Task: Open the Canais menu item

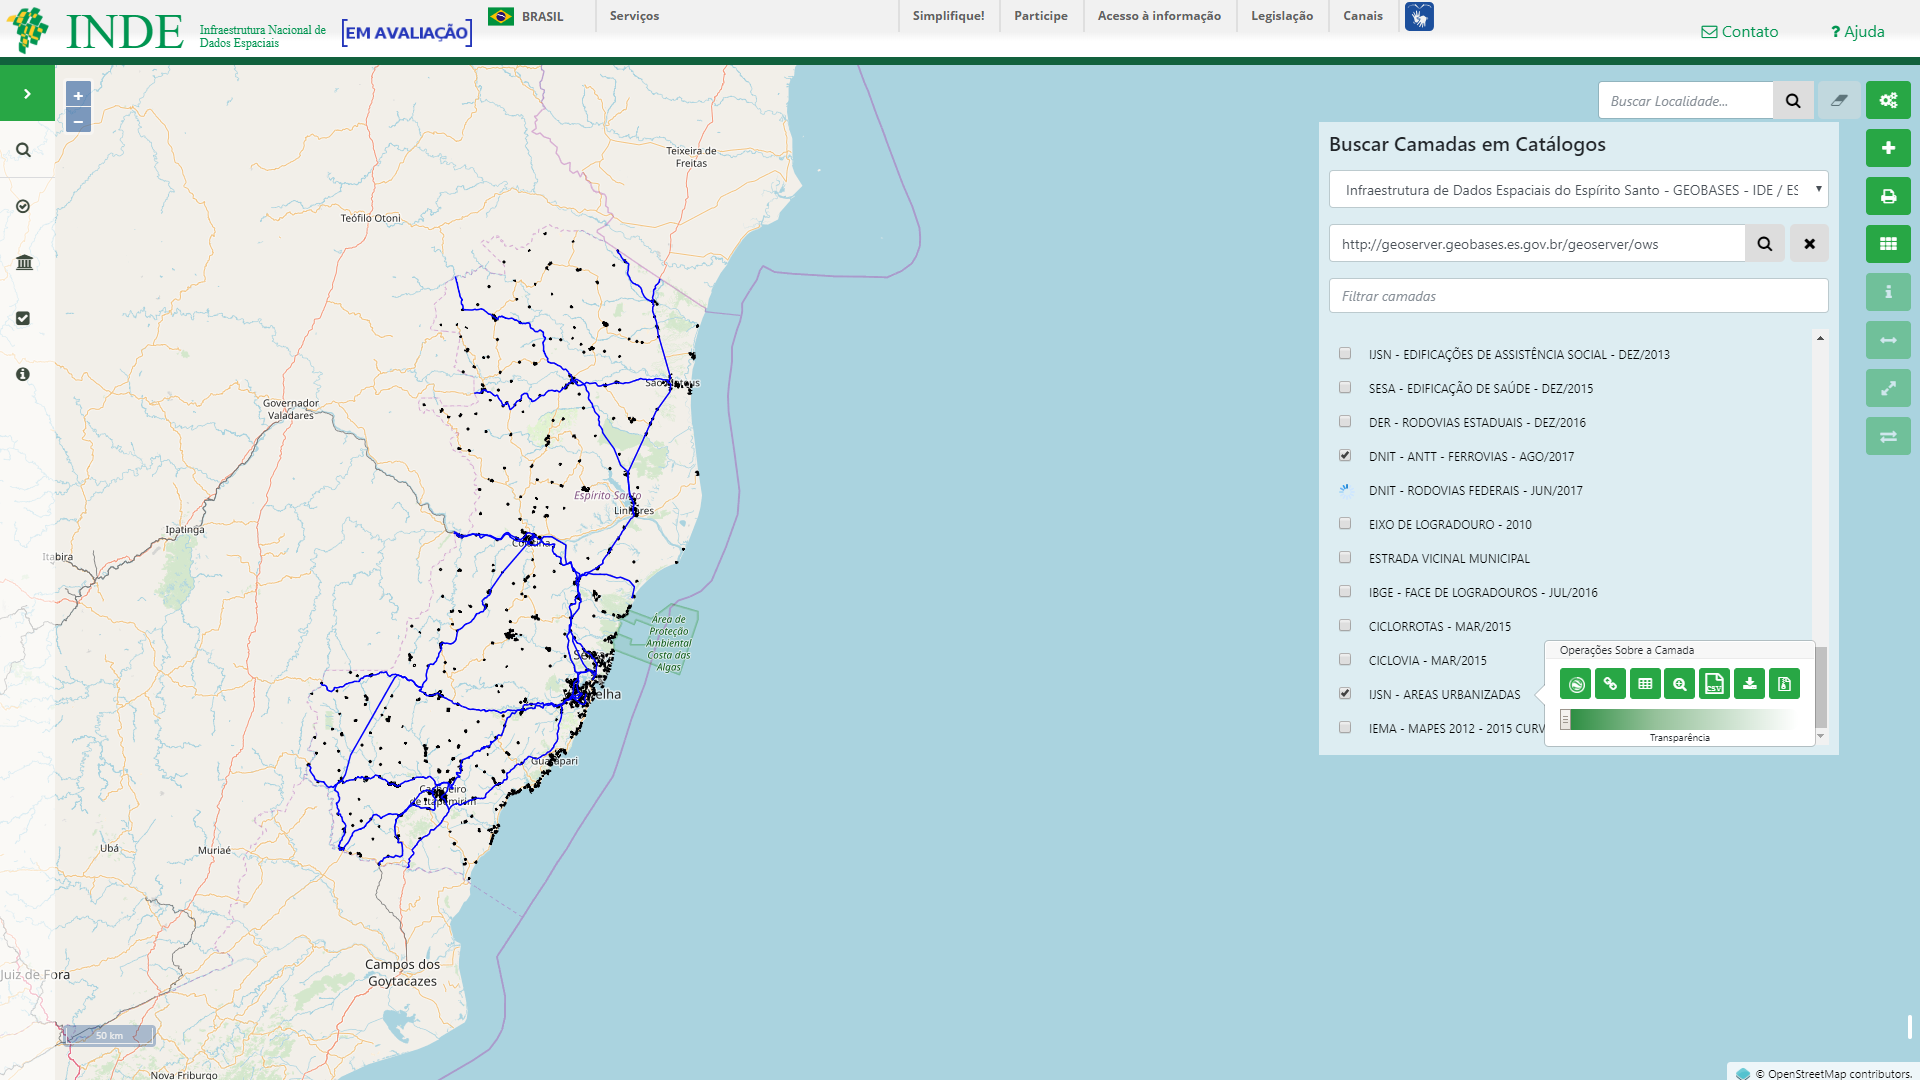Action: tap(1363, 16)
